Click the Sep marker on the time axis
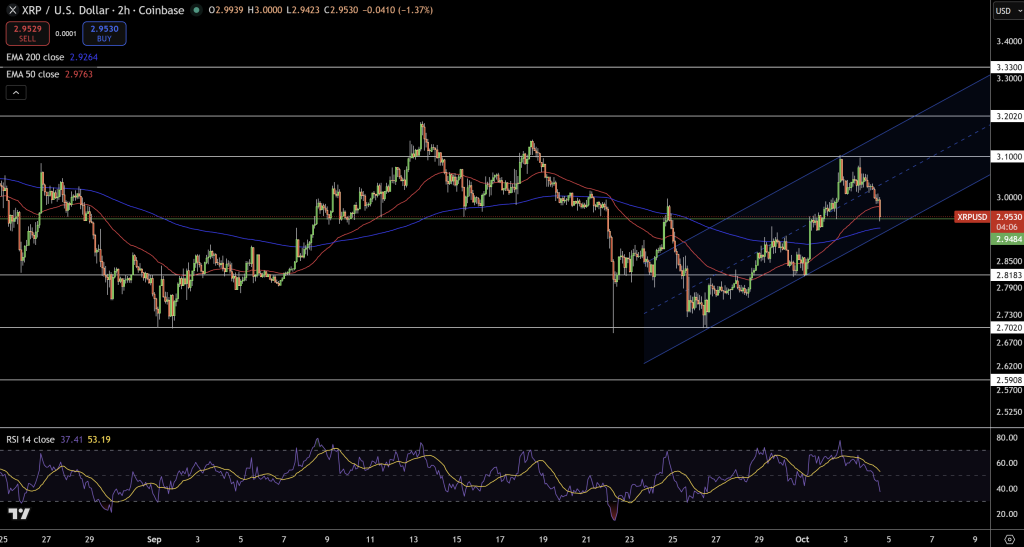Viewport: 1024px width, 547px height. pyautogui.click(x=153, y=537)
